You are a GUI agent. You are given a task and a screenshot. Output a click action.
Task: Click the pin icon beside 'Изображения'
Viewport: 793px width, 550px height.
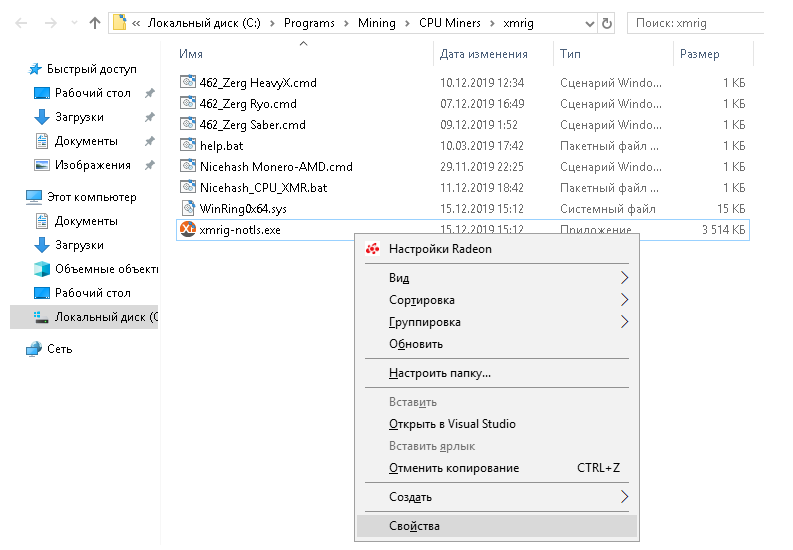pyautogui.click(x=150, y=165)
